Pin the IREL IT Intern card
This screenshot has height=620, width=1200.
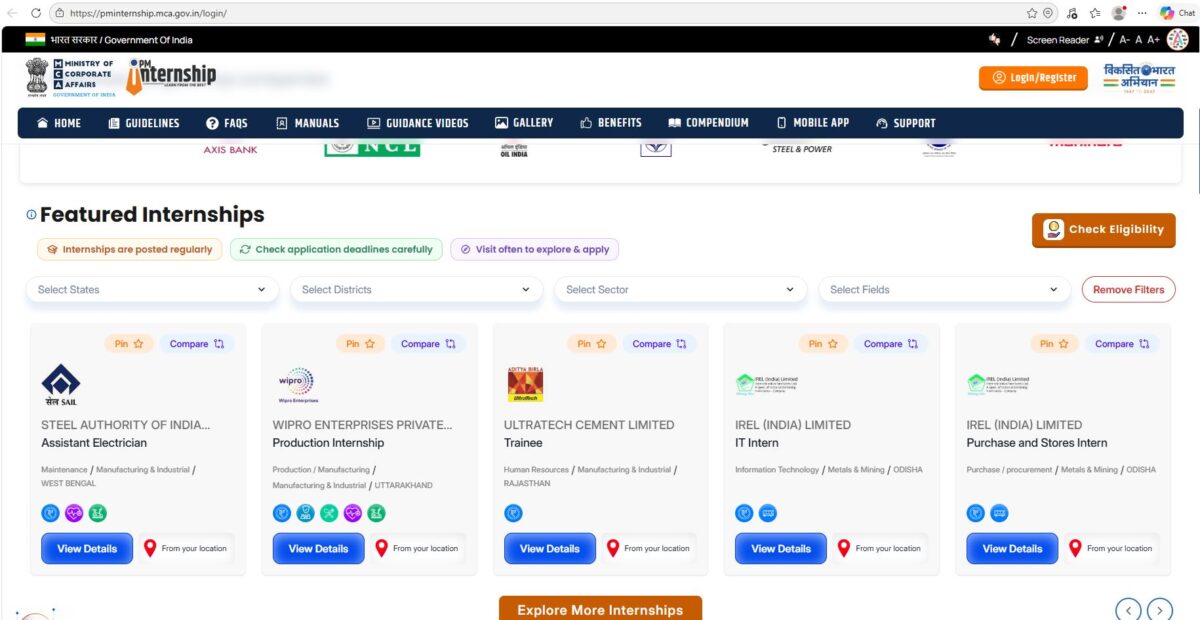[x=822, y=344]
